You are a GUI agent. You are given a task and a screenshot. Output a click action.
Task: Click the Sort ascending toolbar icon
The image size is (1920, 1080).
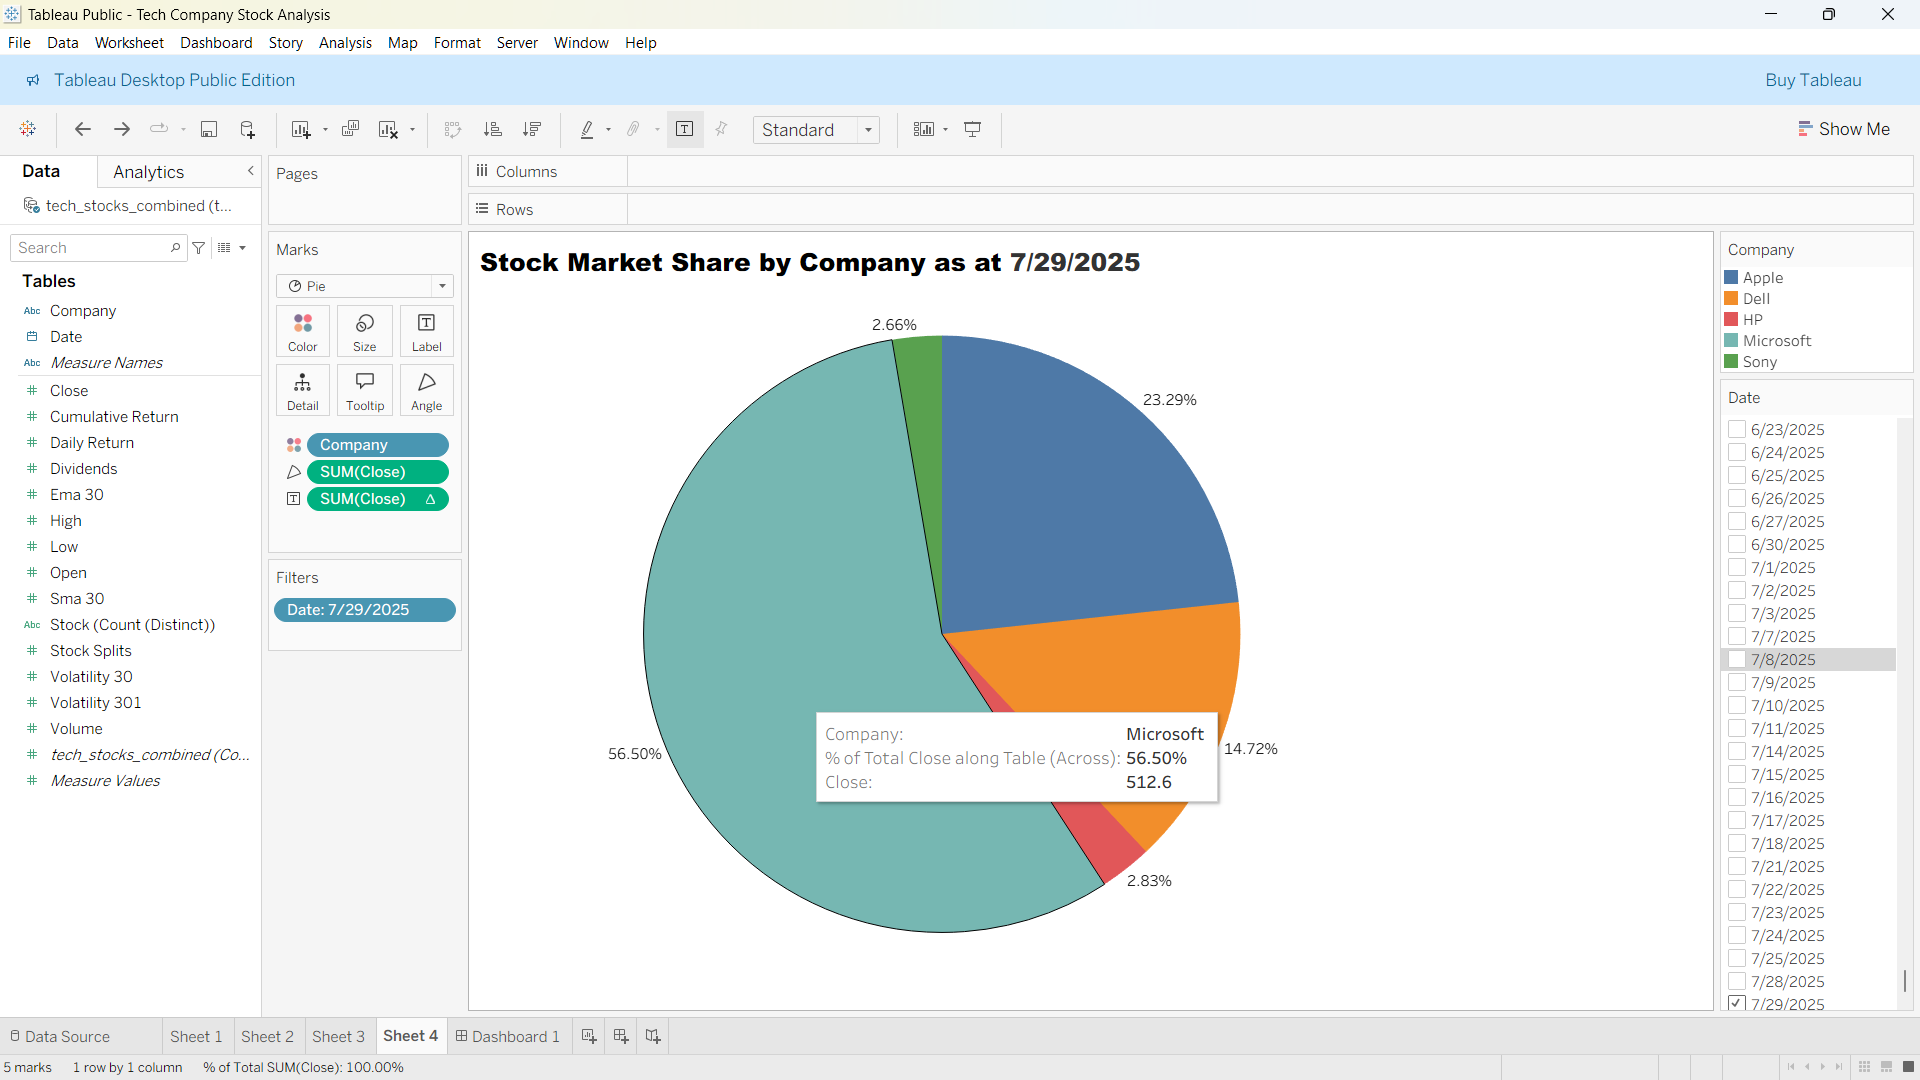point(493,129)
